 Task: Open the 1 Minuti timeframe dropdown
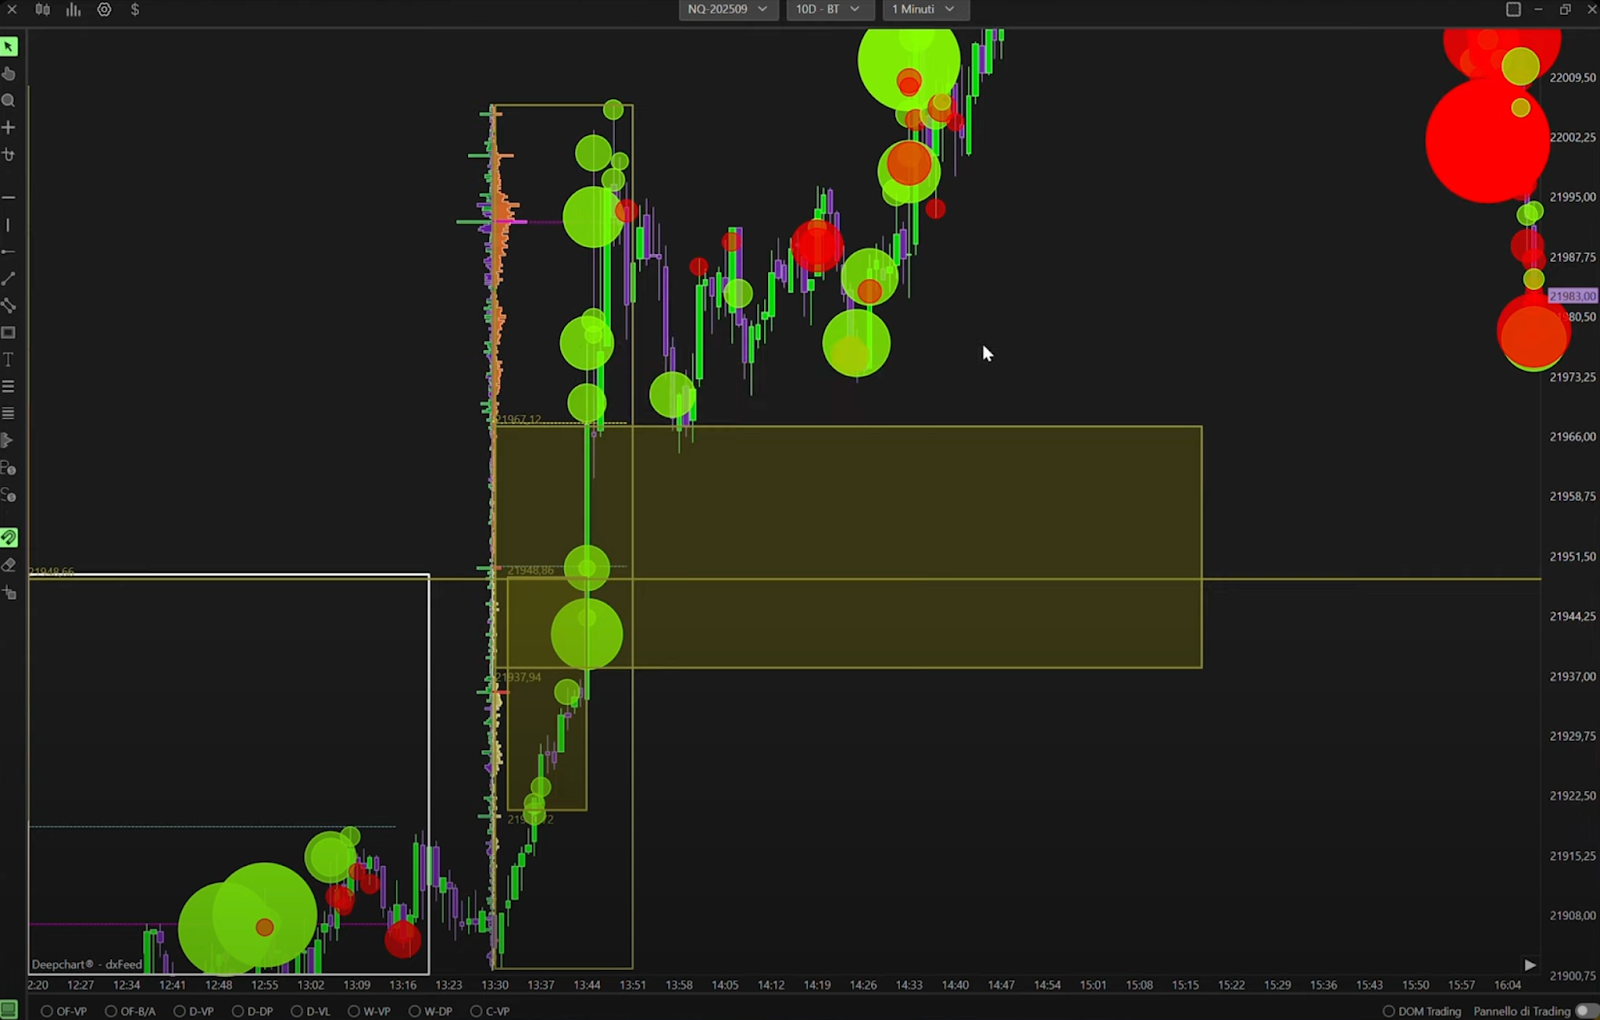tap(922, 10)
